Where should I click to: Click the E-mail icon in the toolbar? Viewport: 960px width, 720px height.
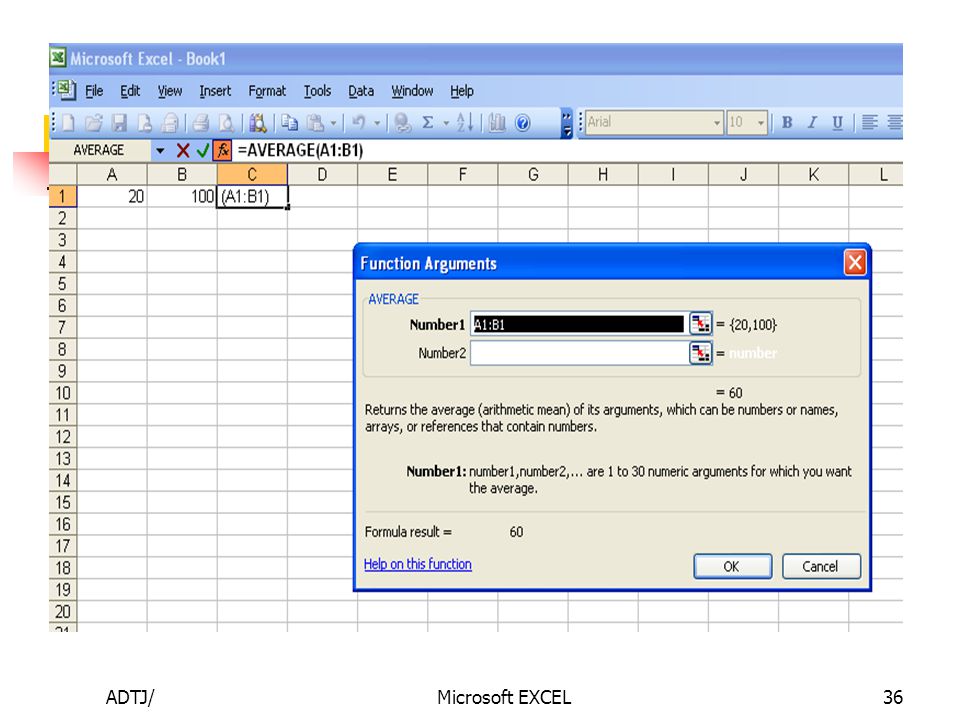click(170, 123)
